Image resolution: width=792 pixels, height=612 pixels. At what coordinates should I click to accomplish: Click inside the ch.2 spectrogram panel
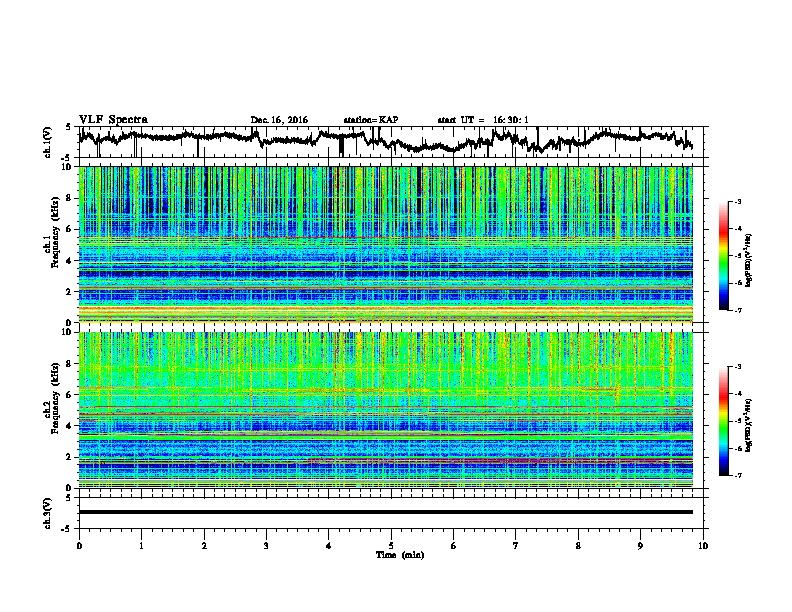(x=386, y=410)
